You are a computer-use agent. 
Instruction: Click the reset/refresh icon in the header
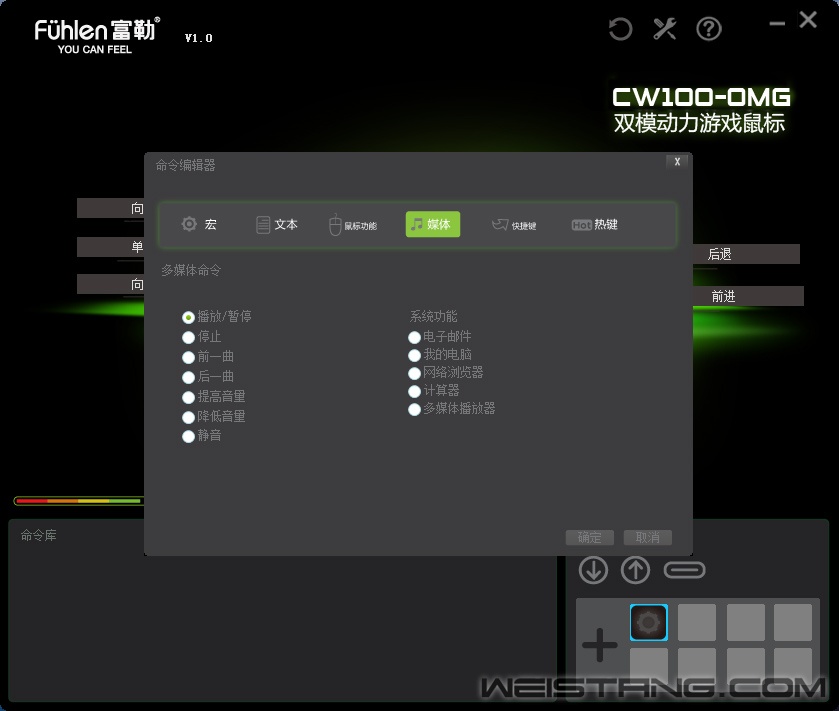tap(621, 29)
